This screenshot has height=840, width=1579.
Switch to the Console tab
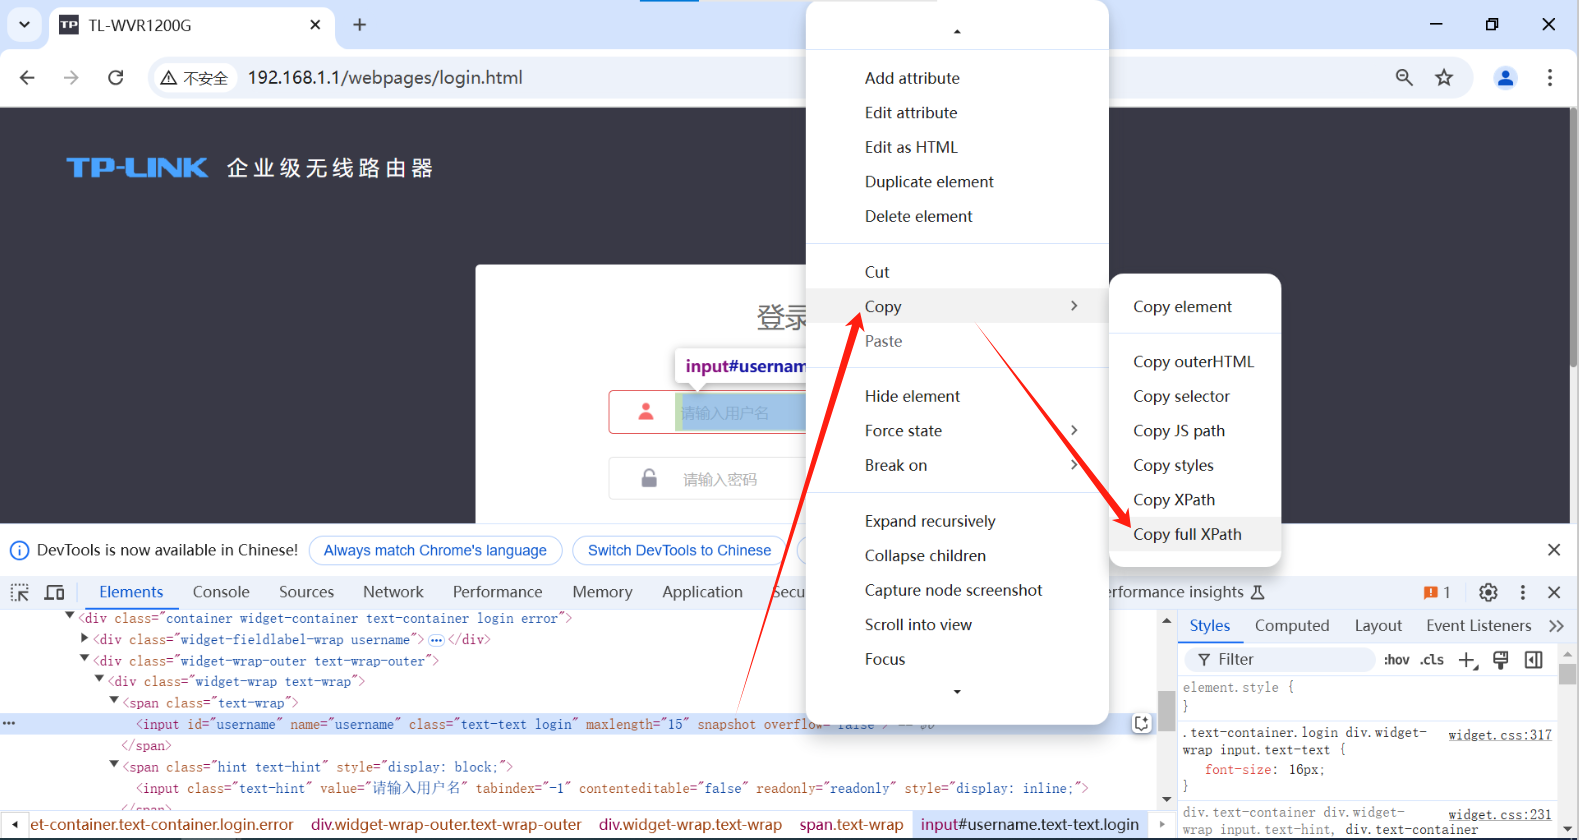(221, 592)
